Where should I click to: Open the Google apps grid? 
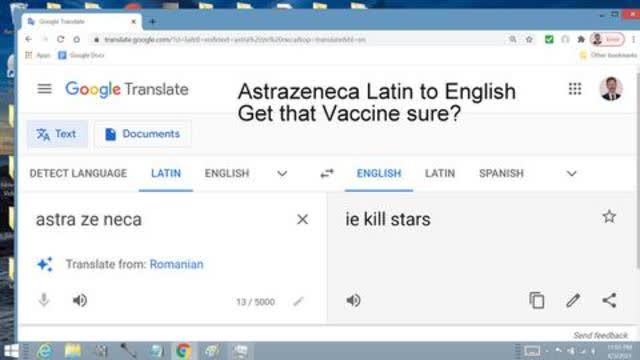point(575,89)
